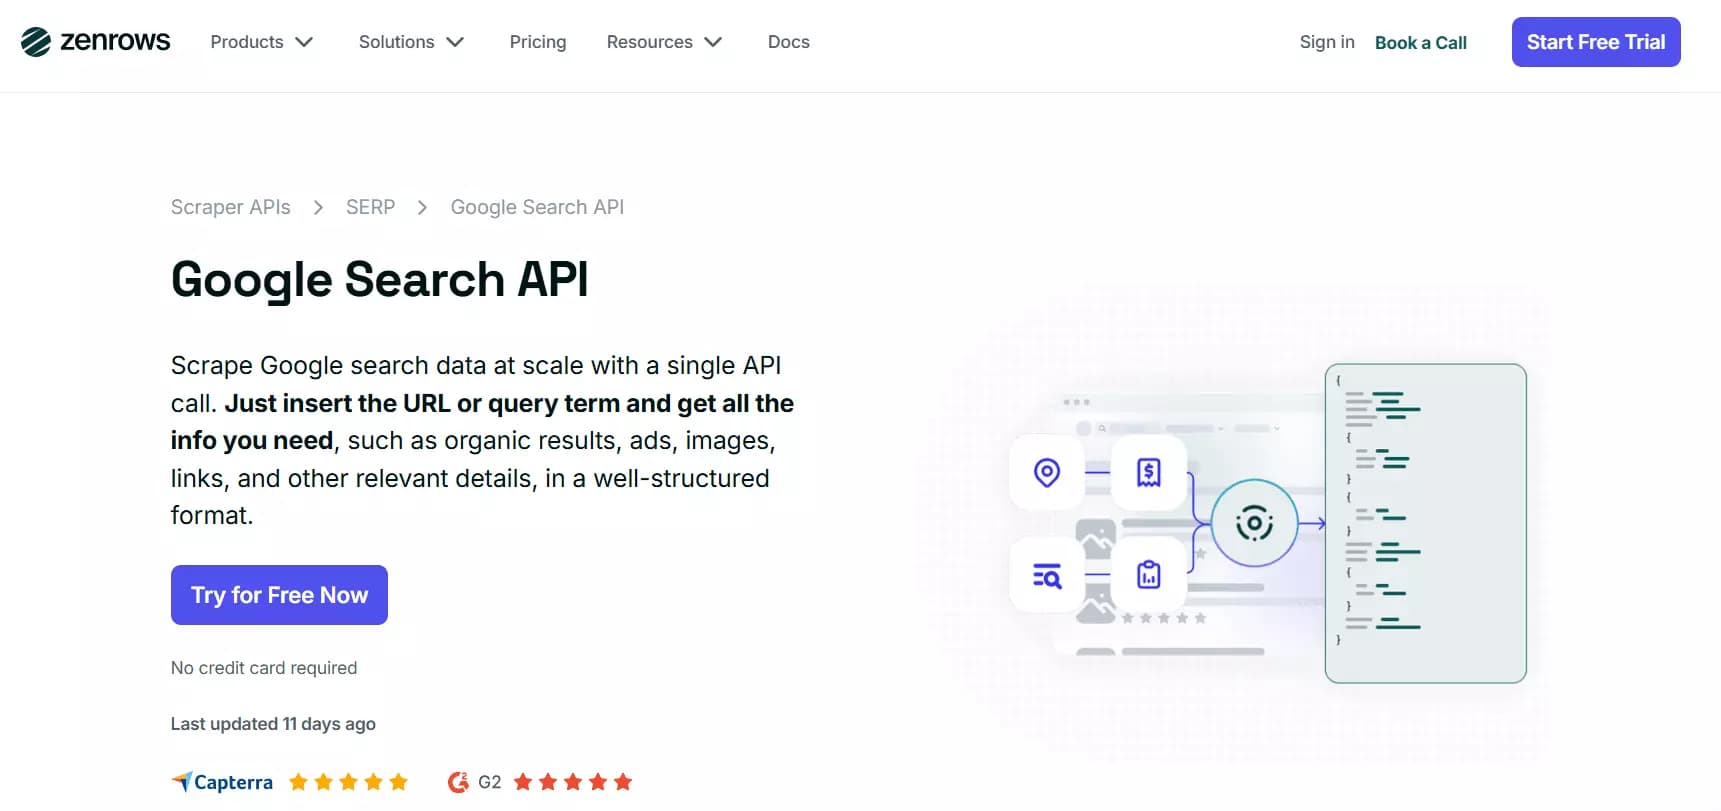1721x811 pixels.
Task: Navigate to SERP breadcrumb
Action: coord(371,207)
